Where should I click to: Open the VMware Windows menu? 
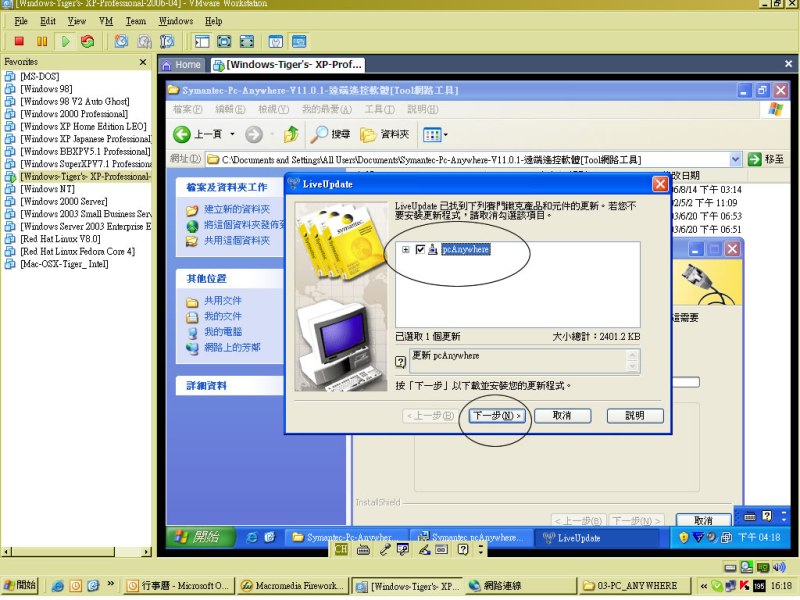[176, 21]
